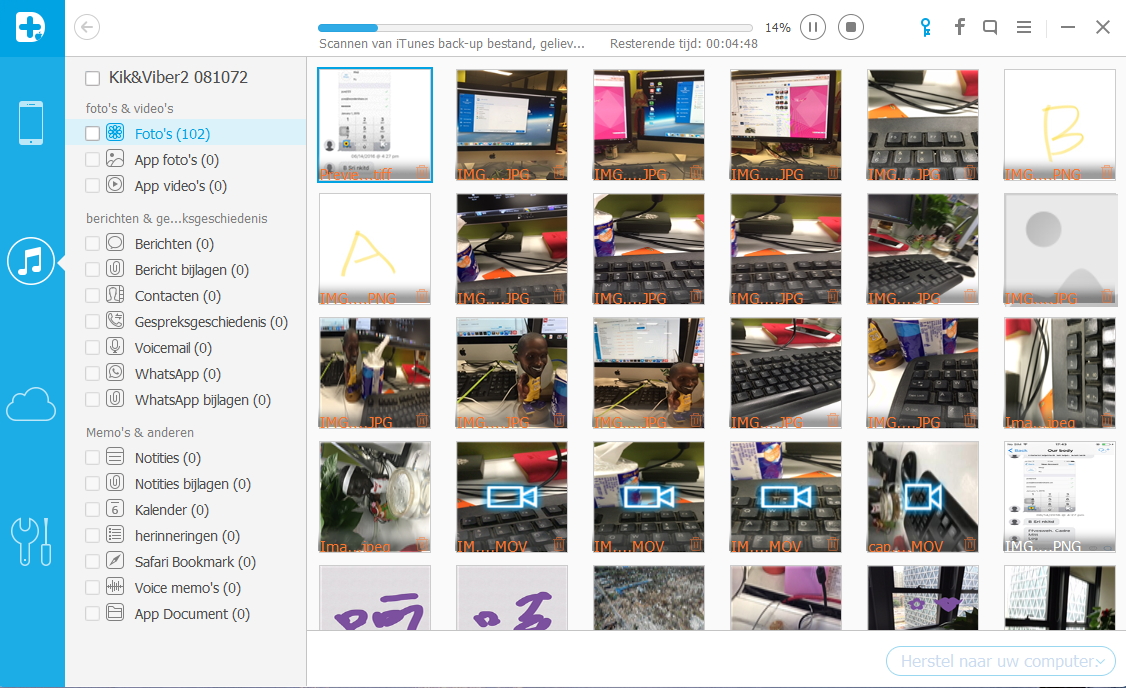Click the Gespreksgeschiedenis phone icon

click(115, 320)
